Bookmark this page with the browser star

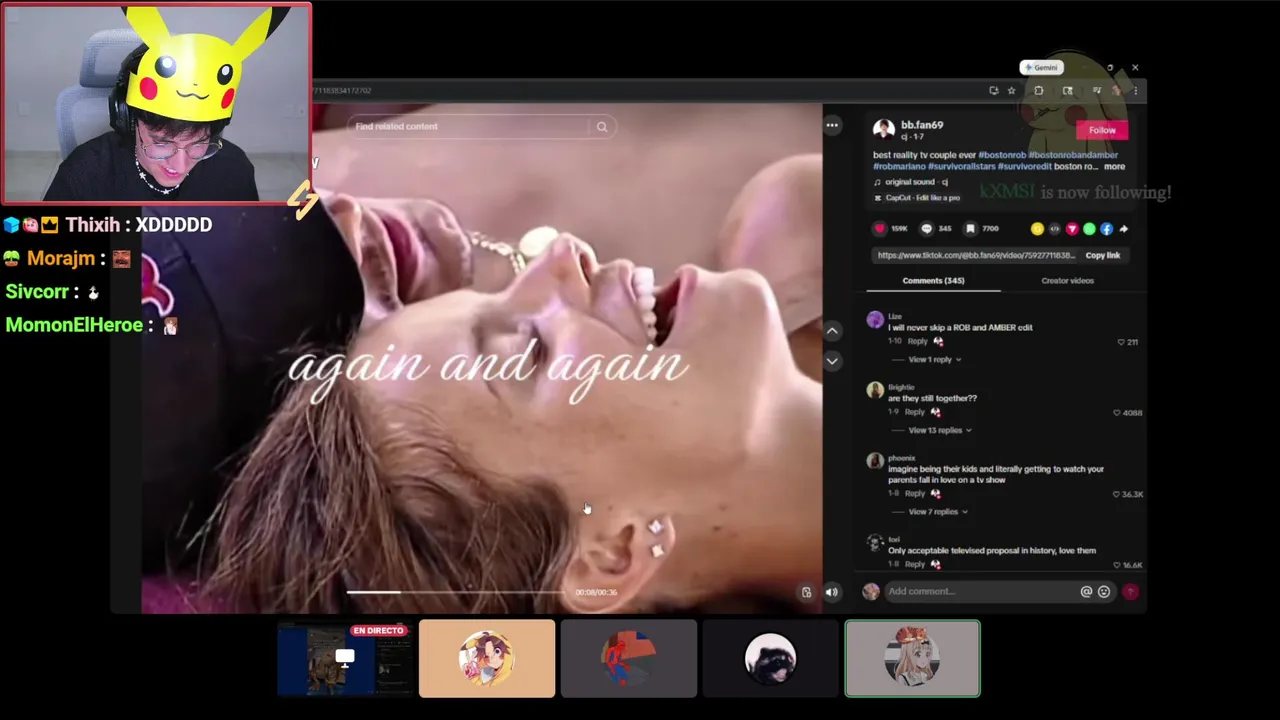pyautogui.click(x=1011, y=90)
